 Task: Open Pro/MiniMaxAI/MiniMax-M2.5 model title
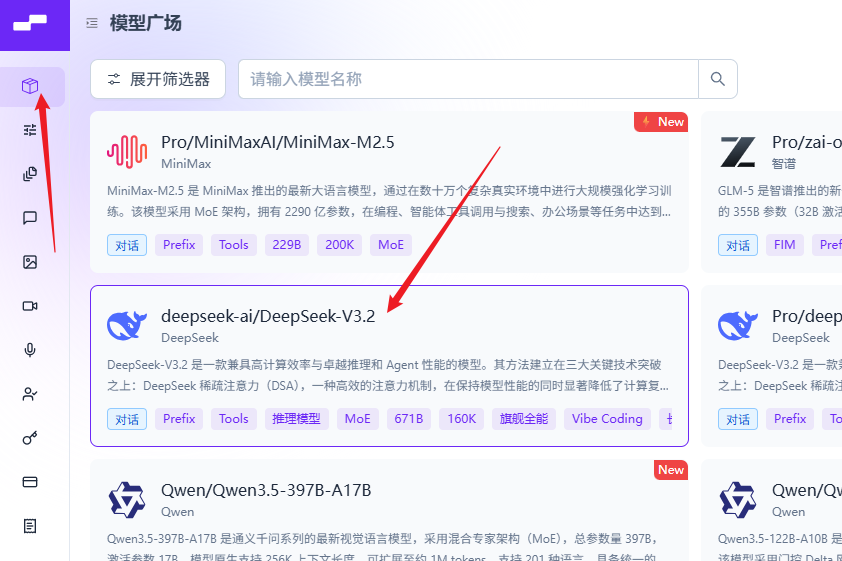point(278,142)
